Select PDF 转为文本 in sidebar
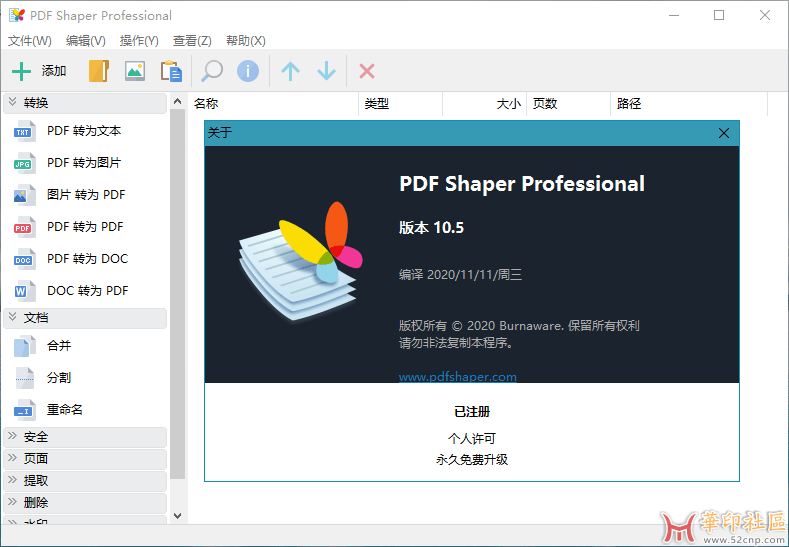The height and width of the screenshot is (547, 789). coord(83,131)
